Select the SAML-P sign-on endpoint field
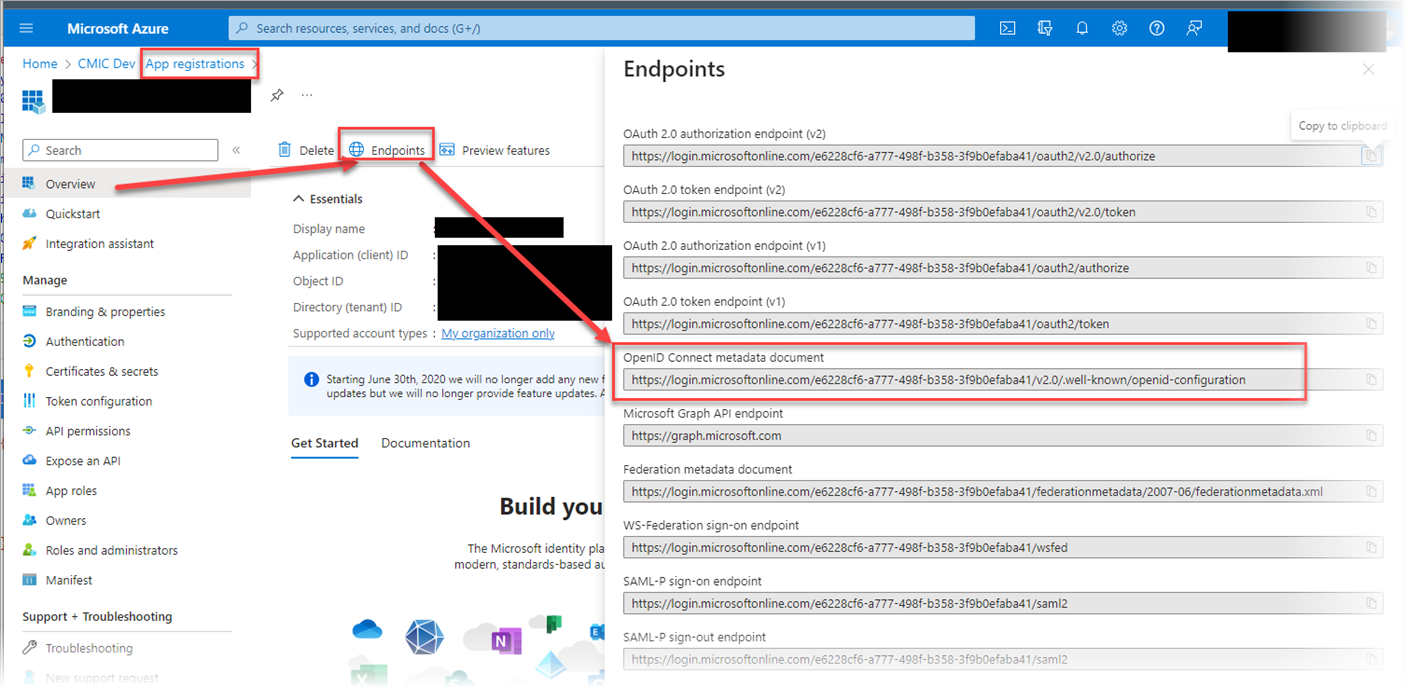The height and width of the screenshot is (688, 1408). tap(1003, 604)
